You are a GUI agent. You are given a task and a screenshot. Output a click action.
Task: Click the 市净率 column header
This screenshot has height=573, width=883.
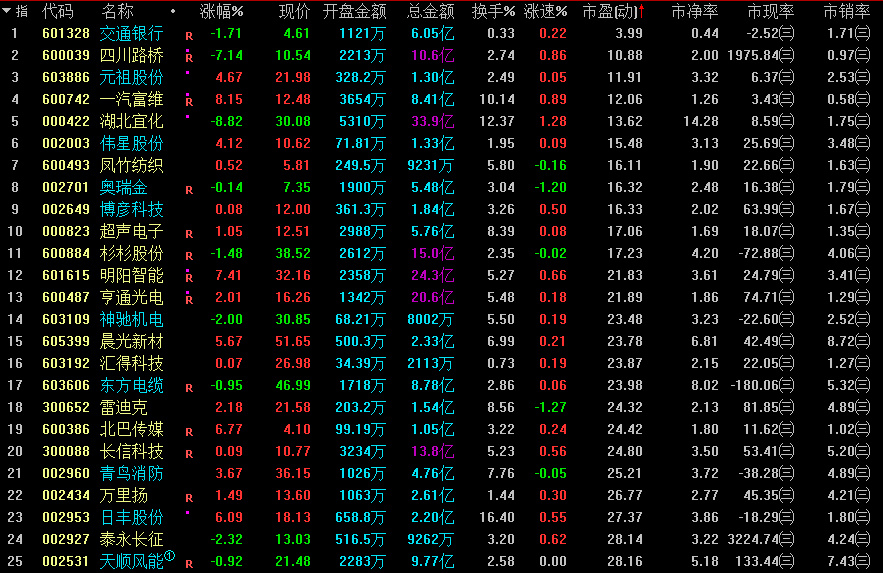click(x=695, y=11)
